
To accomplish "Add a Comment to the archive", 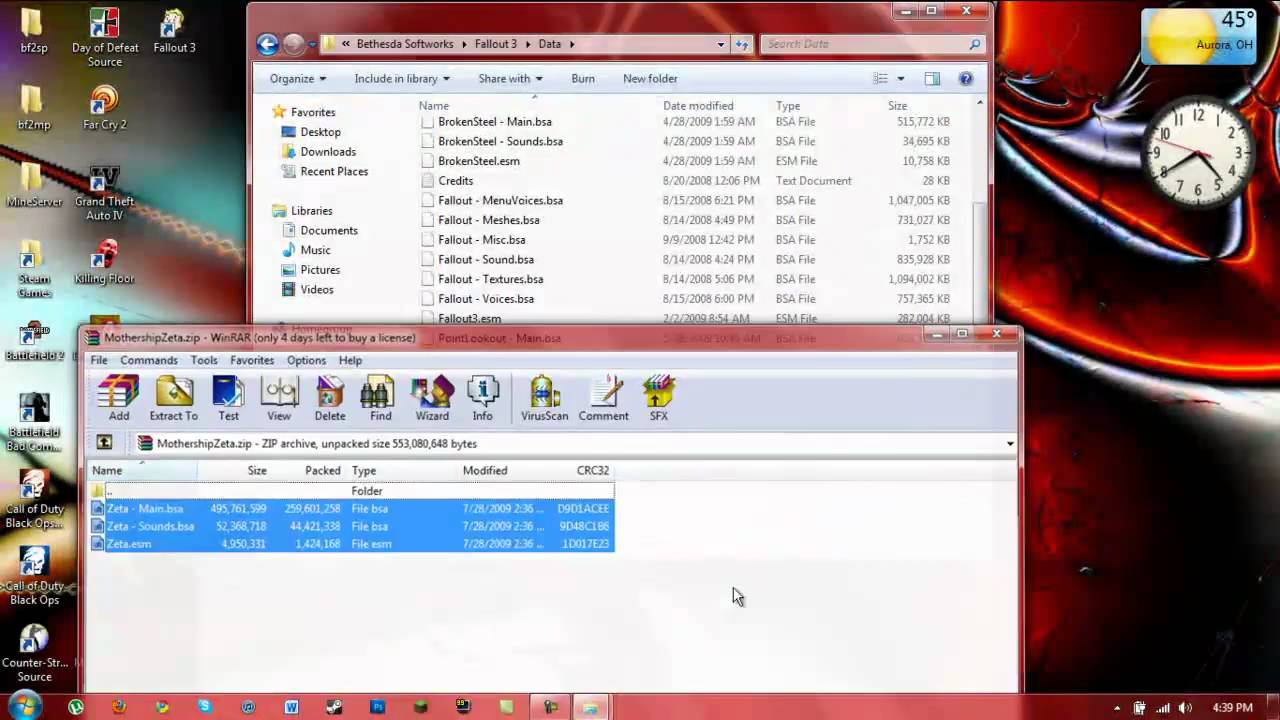I will pyautogui.click(x=603, y=398).
